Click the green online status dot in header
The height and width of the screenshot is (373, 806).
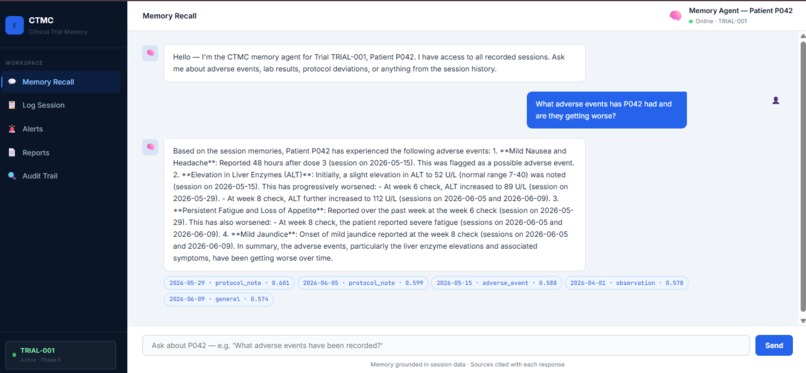(x=691, y=22)
